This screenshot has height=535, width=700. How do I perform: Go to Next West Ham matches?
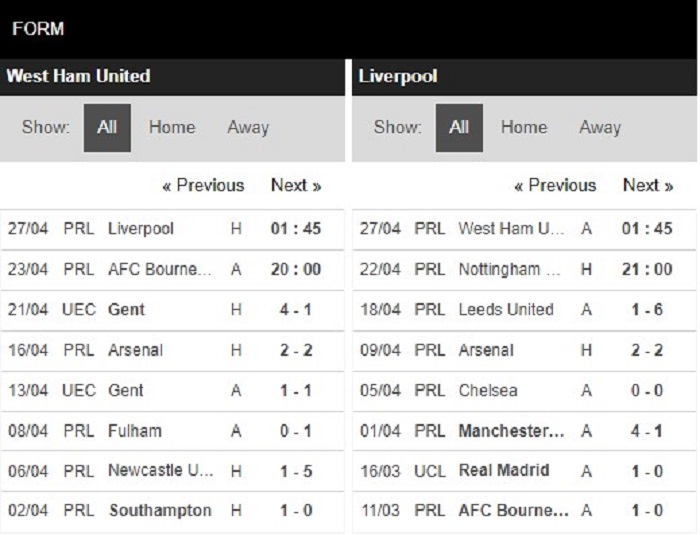tap(296, 185)
